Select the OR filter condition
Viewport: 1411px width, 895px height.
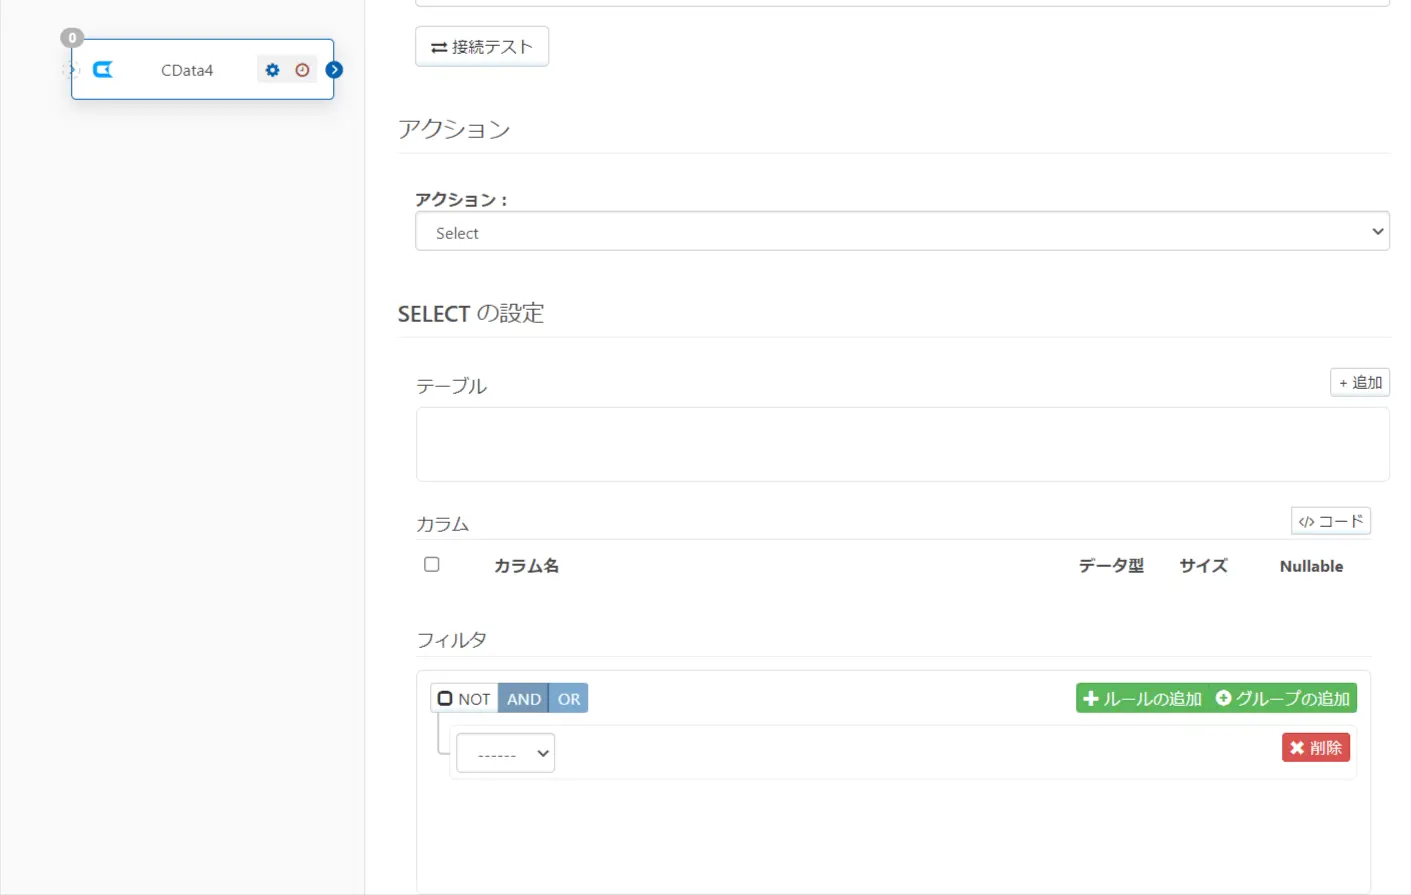(x=569, y=698)
